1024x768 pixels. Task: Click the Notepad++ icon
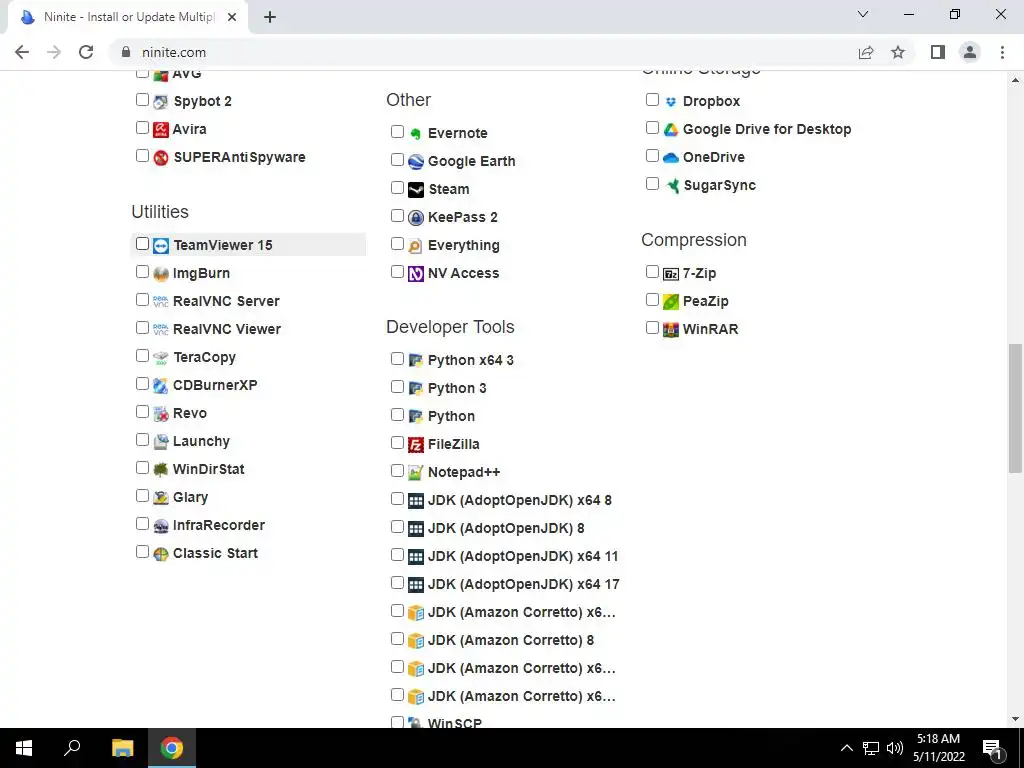[x=416, y=473]
